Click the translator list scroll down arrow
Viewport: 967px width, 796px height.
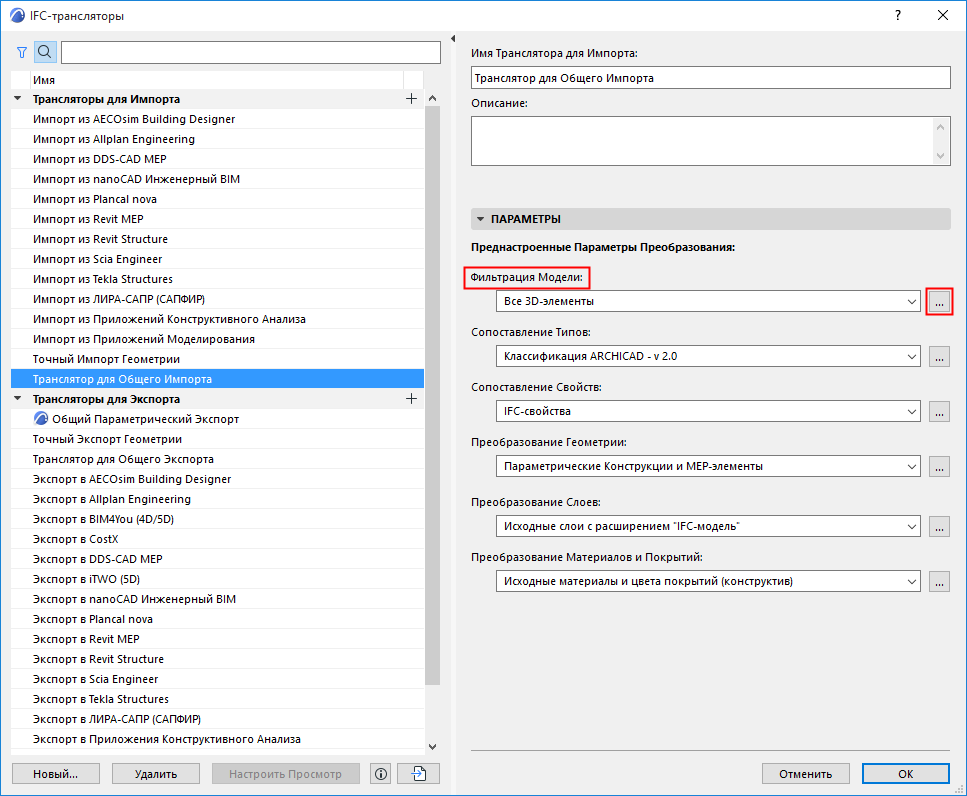pyautogui.click(x=432, y=747)
